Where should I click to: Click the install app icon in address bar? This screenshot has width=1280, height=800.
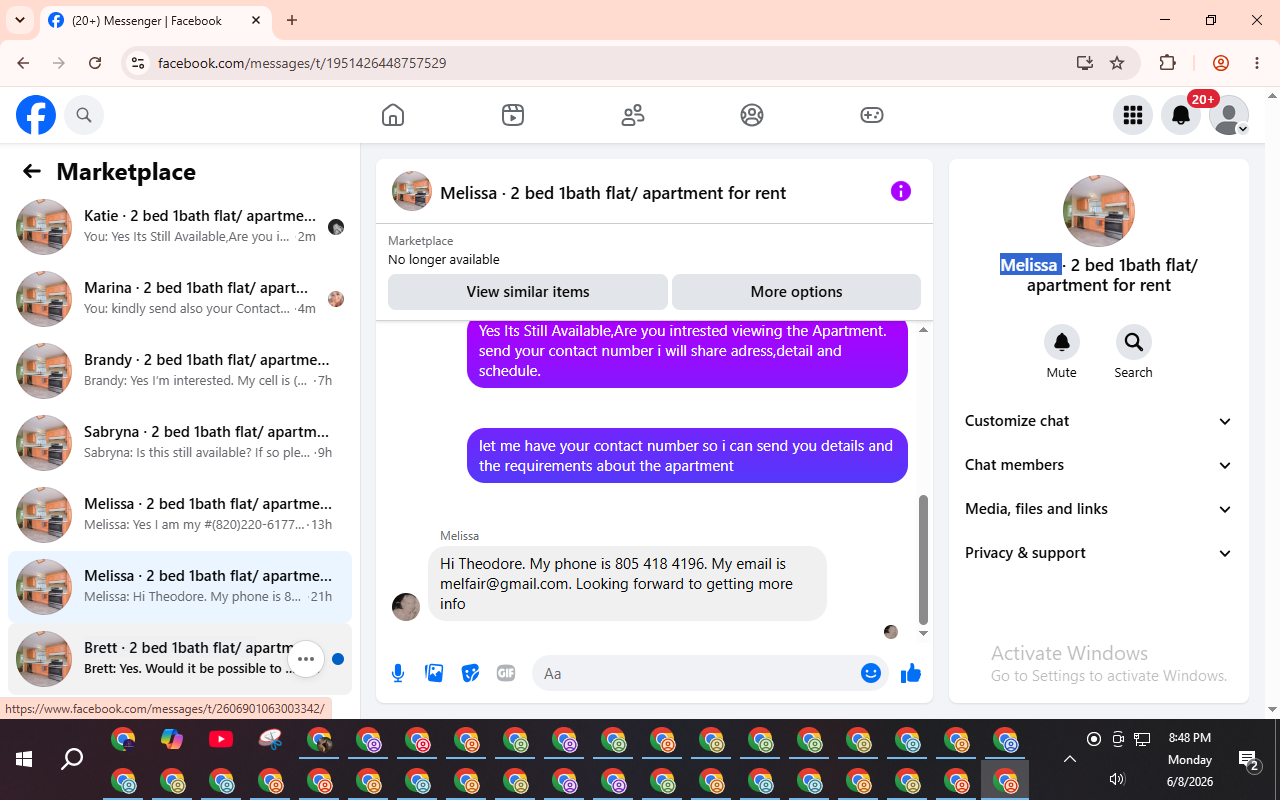[x=1085, y=63]
